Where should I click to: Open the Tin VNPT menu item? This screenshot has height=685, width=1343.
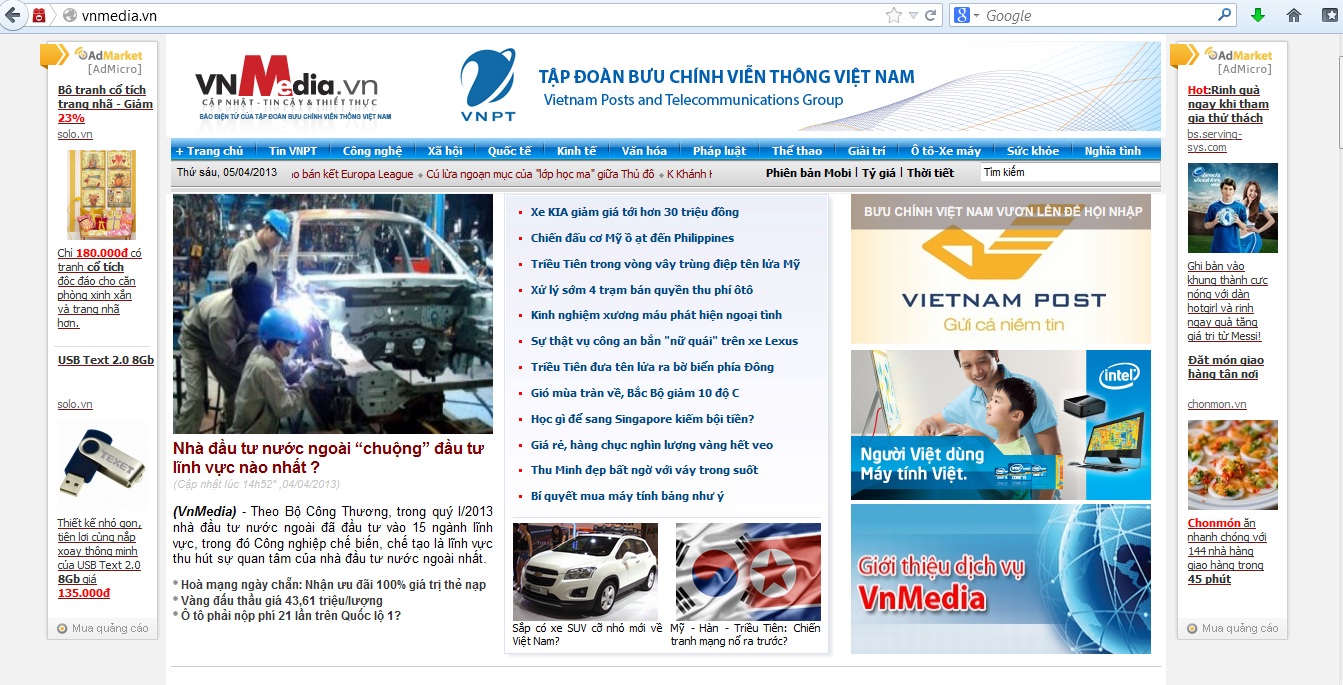(x=293, y=151)
